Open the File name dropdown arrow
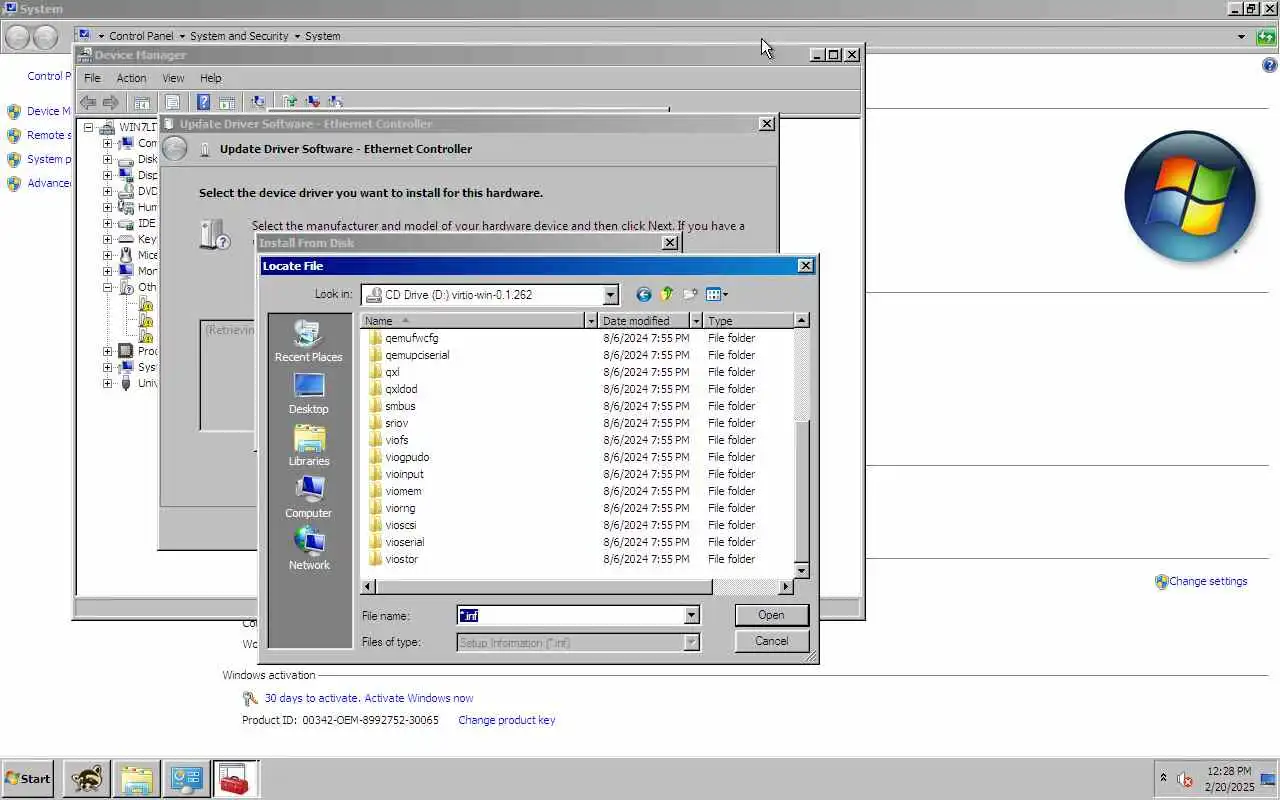 click(x=691, y=616)
